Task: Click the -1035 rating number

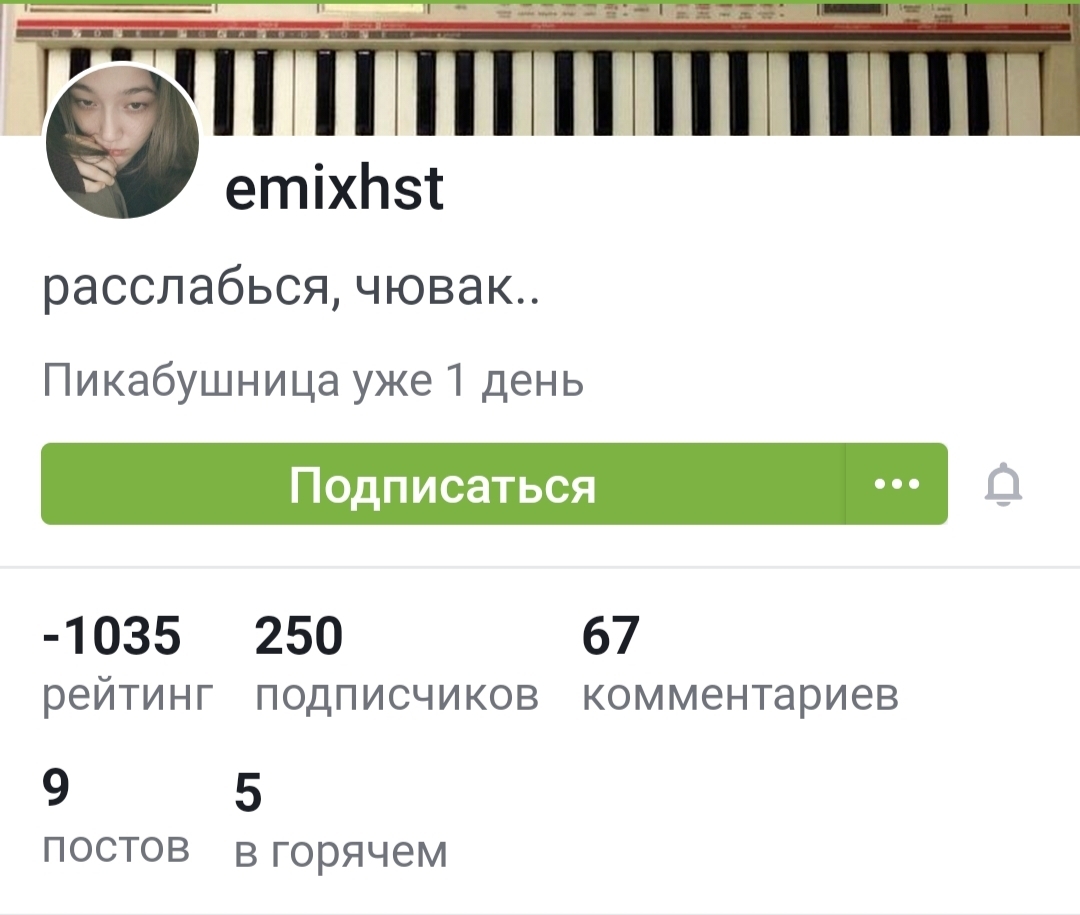Action: (x=112, y=635)
